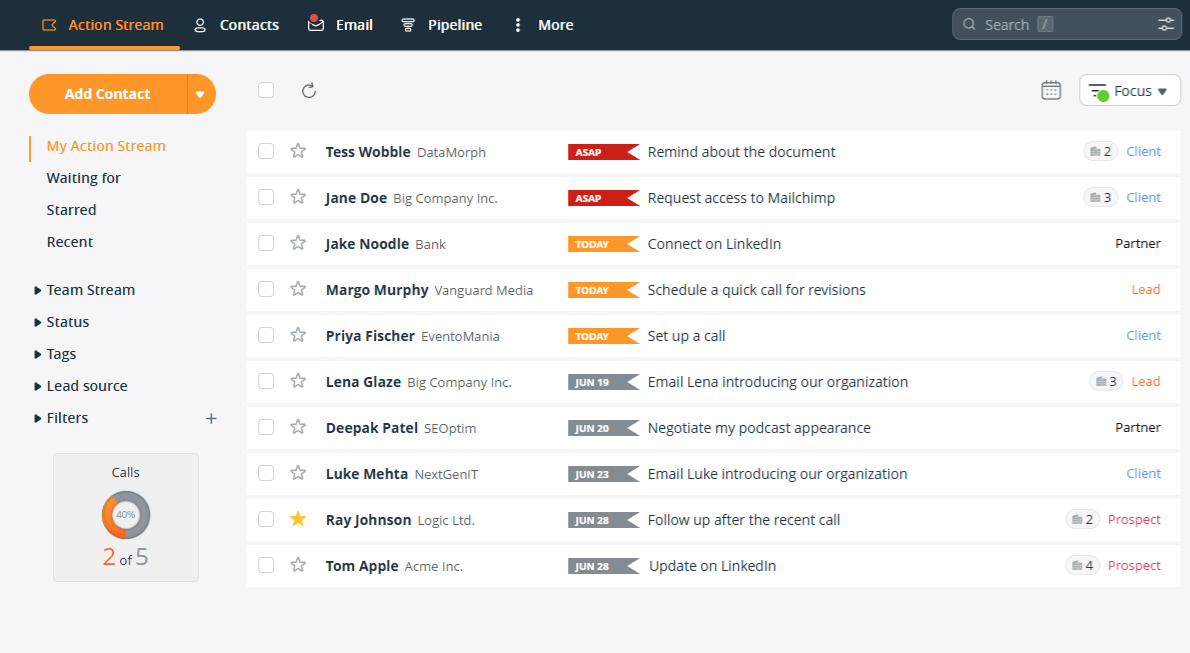
Task: Check the Jane Doe row checkbox
Action: click(266, 197)
